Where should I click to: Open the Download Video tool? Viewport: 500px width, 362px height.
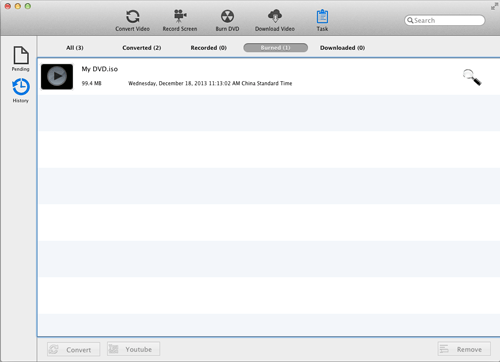pyautogui.click(x=275, y=21)
